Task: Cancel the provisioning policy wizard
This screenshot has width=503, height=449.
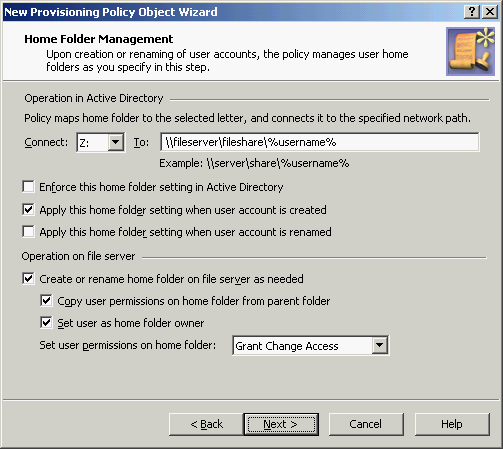Action: coord(366,424)
